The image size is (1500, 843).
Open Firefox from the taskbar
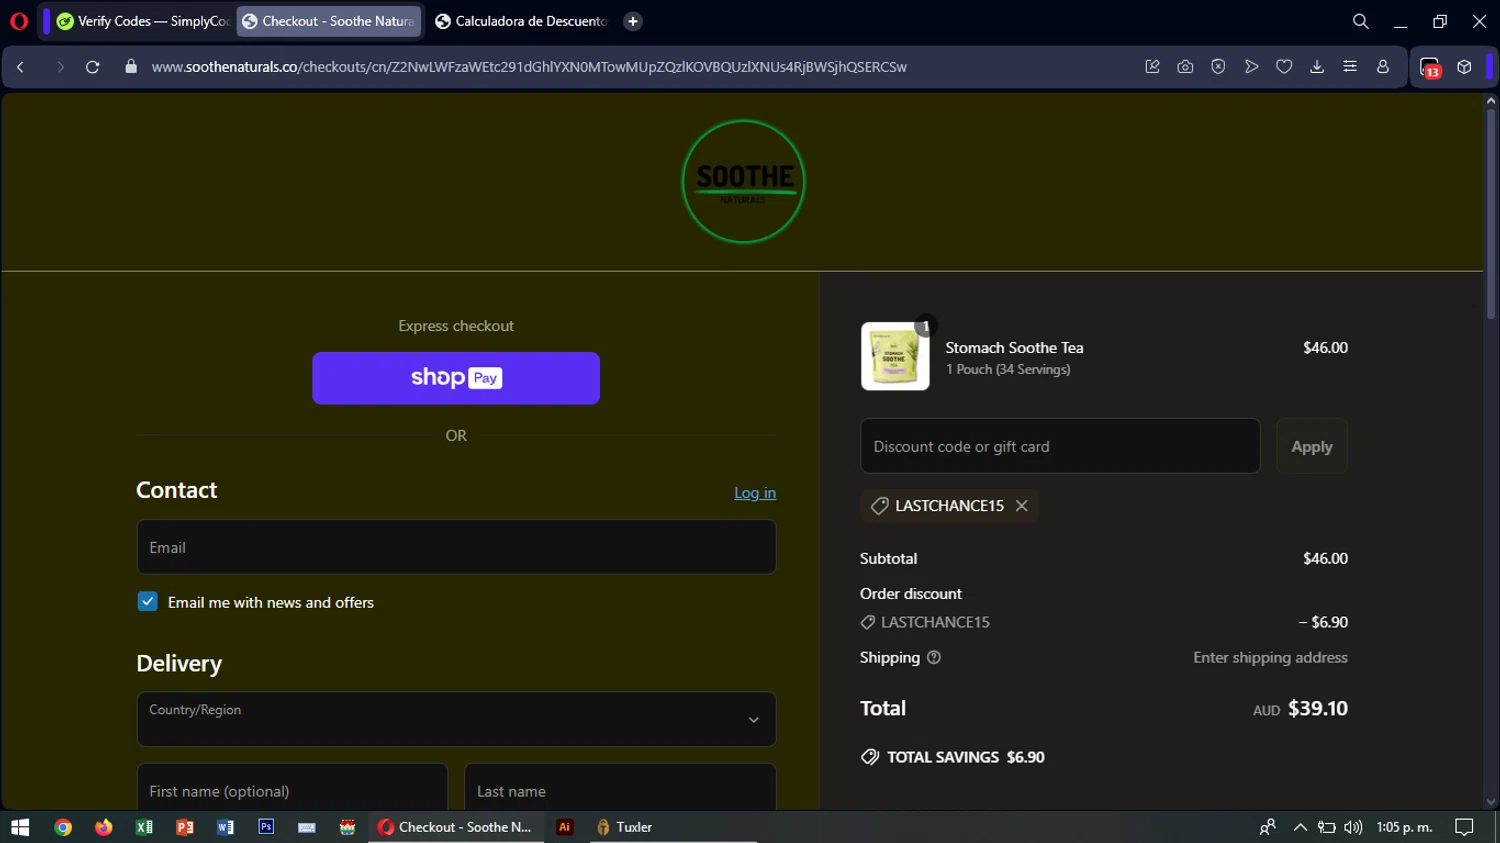pos(104,827)
